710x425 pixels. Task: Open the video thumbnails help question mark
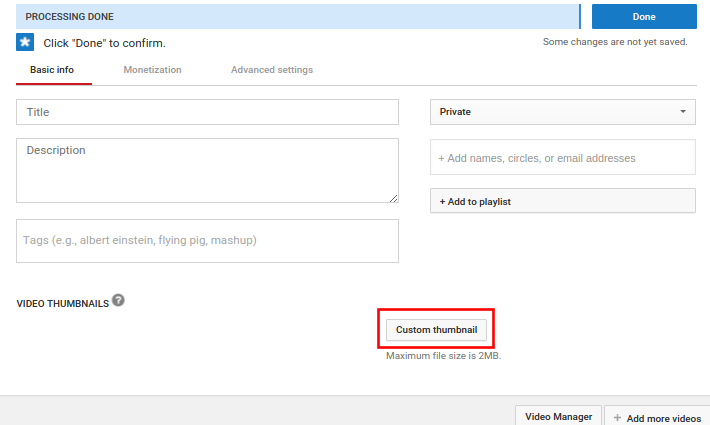pyautogui.click(x=118, y=300)
